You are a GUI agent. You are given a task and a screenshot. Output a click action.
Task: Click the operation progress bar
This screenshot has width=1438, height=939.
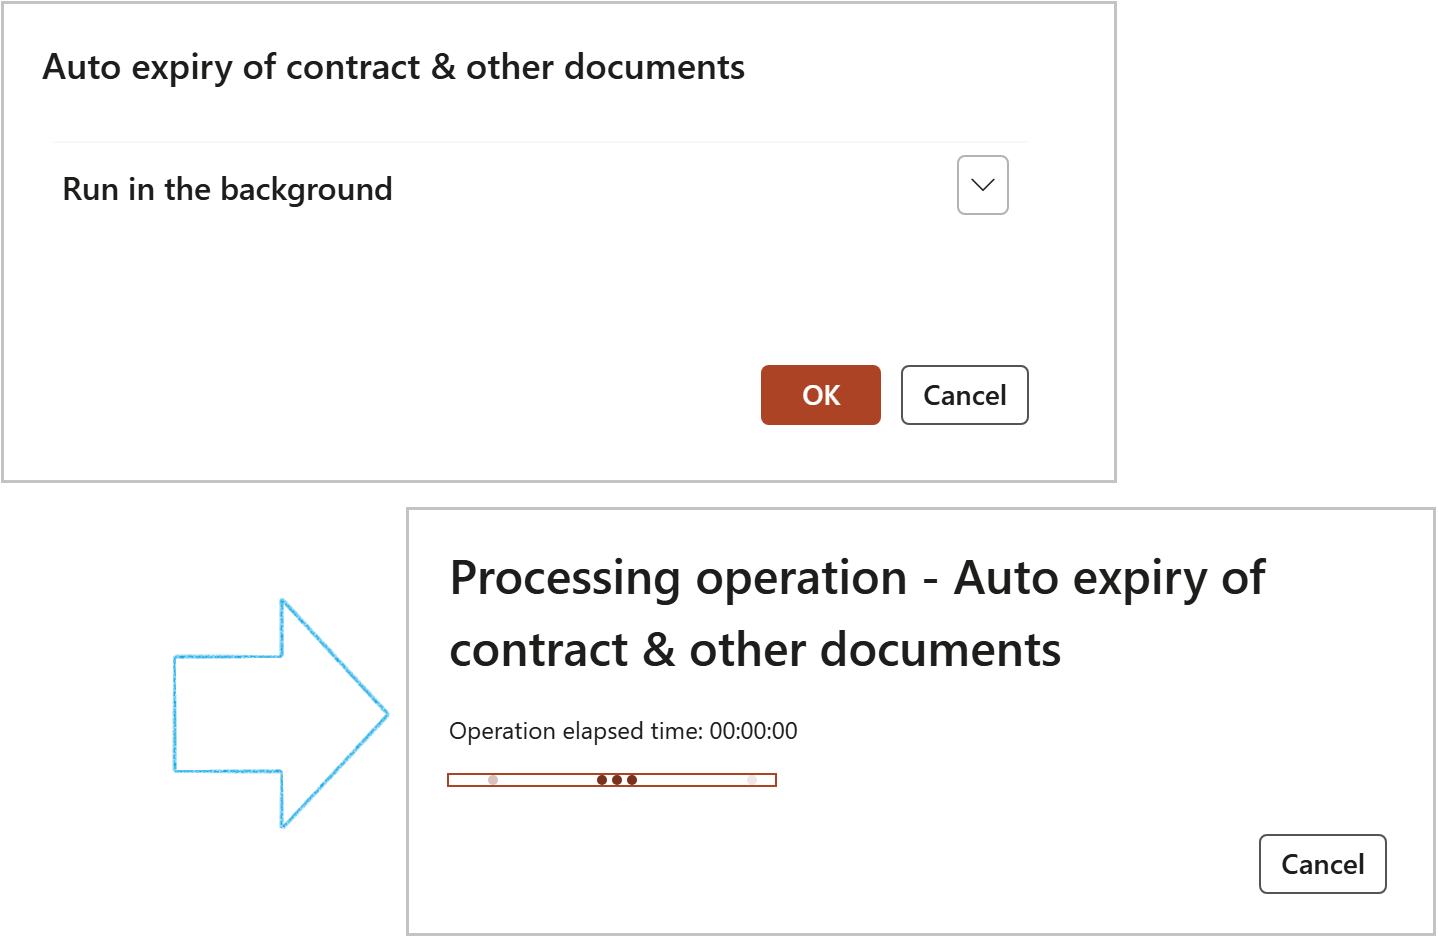pos(611,780)
